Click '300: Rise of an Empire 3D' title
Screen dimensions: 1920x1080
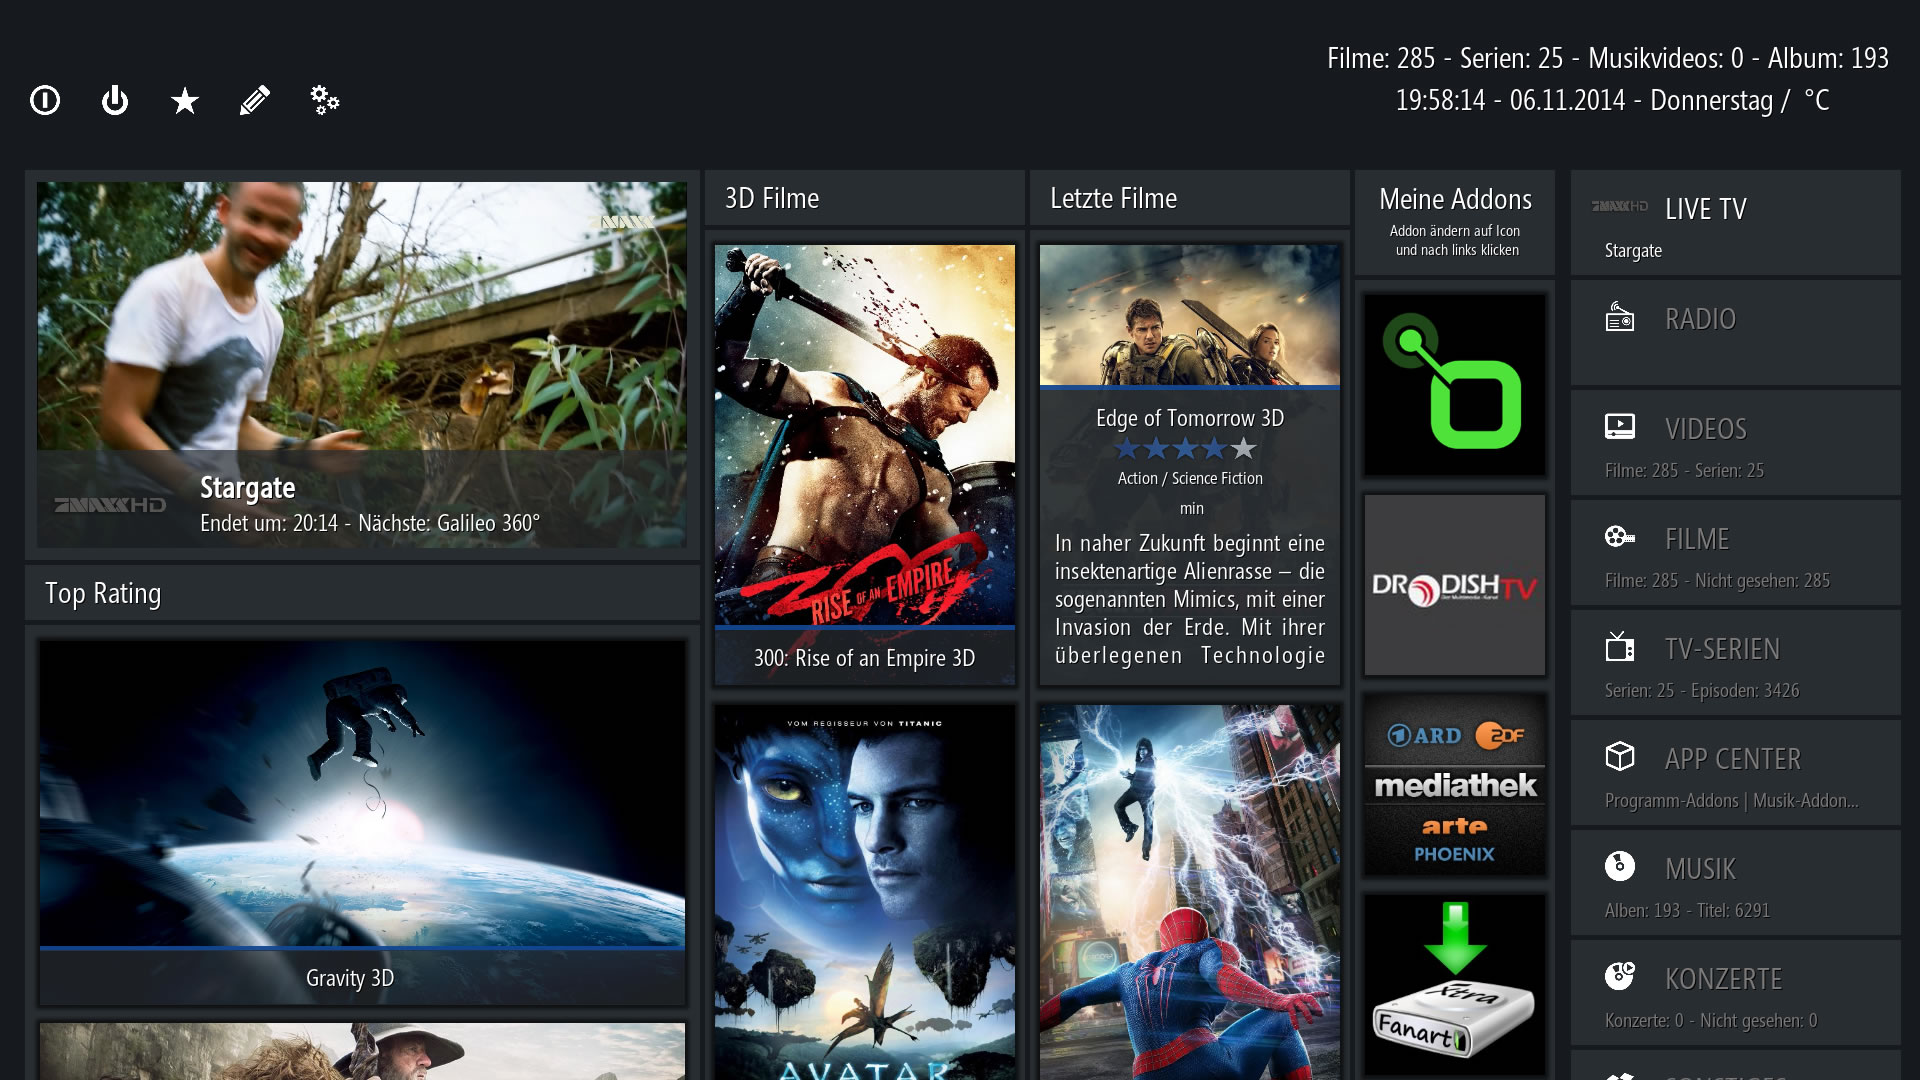[865, 658]
